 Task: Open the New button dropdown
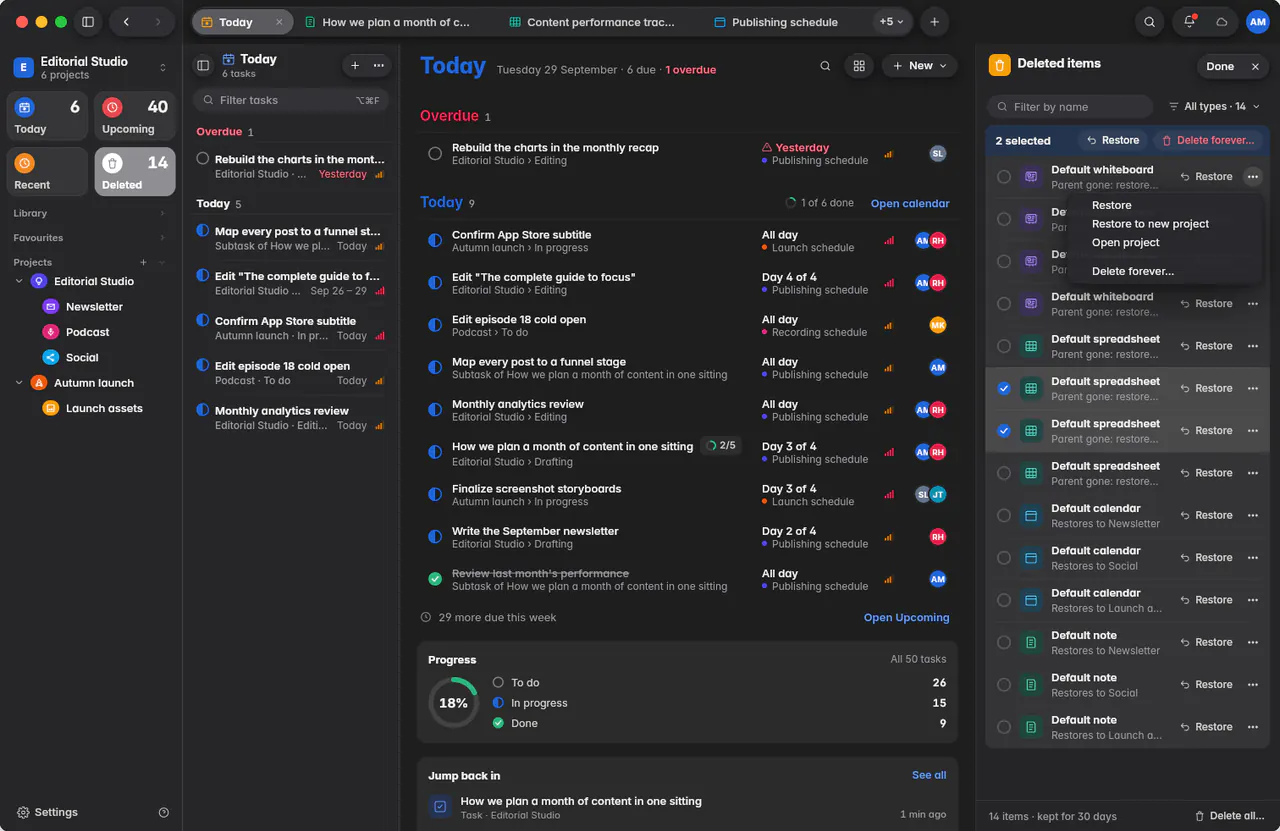point(920,66)
